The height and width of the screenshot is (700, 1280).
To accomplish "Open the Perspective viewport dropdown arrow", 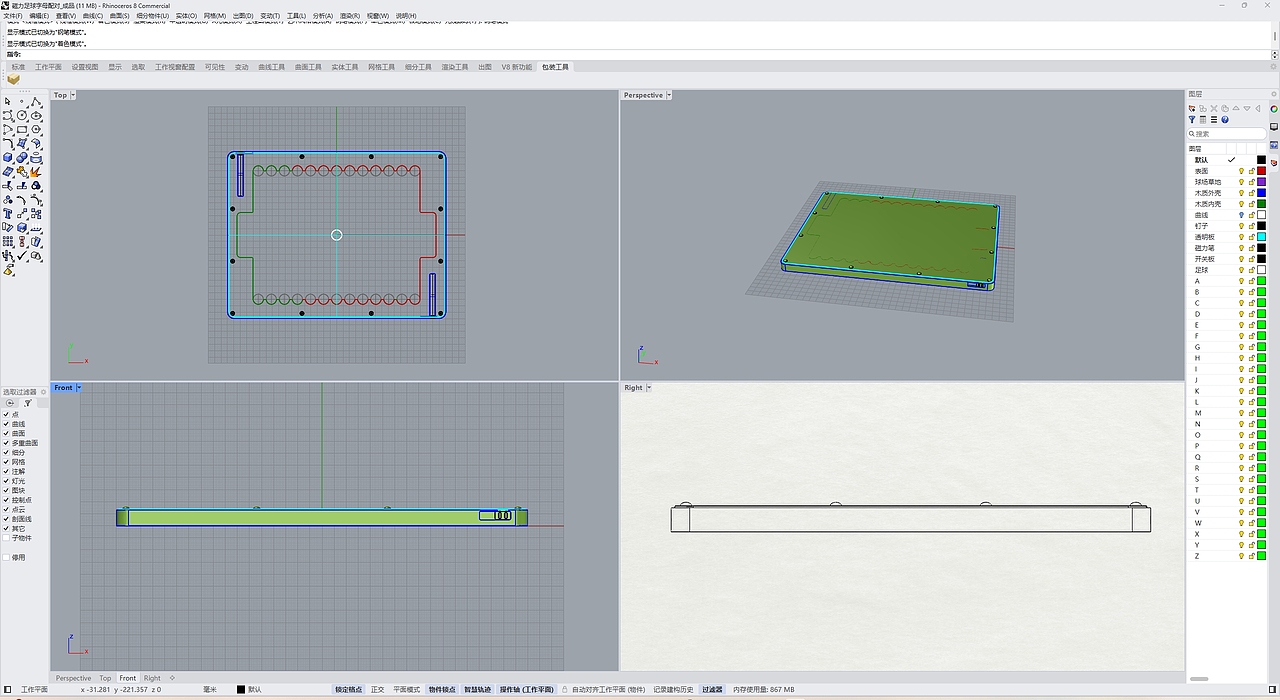I will [669, 95].
